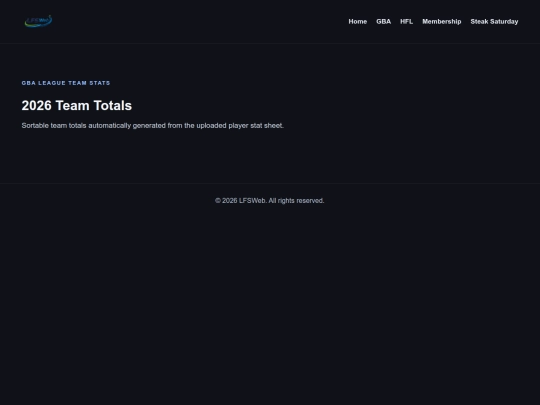Click the "uploaded player stat sheet" phrase
The image size is (540, 405).
coord(240,126)
